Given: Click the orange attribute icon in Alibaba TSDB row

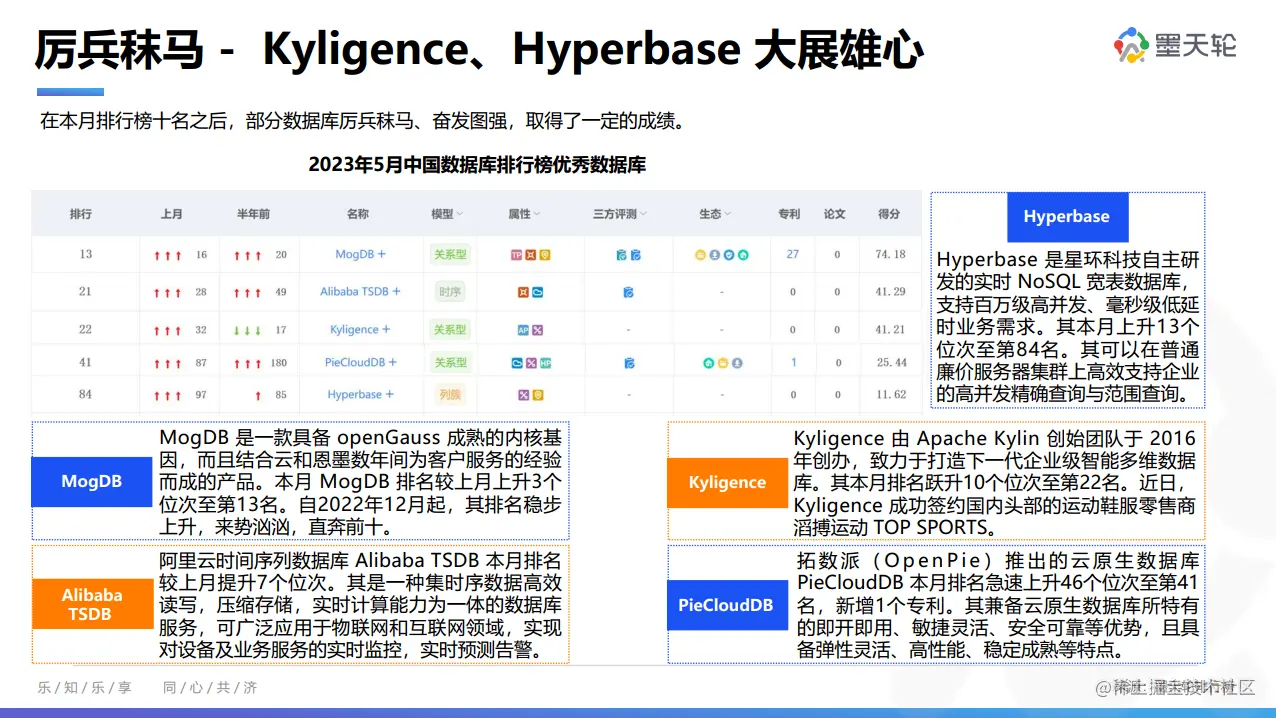Looking at the screenshot, I should tap(523, 292).
